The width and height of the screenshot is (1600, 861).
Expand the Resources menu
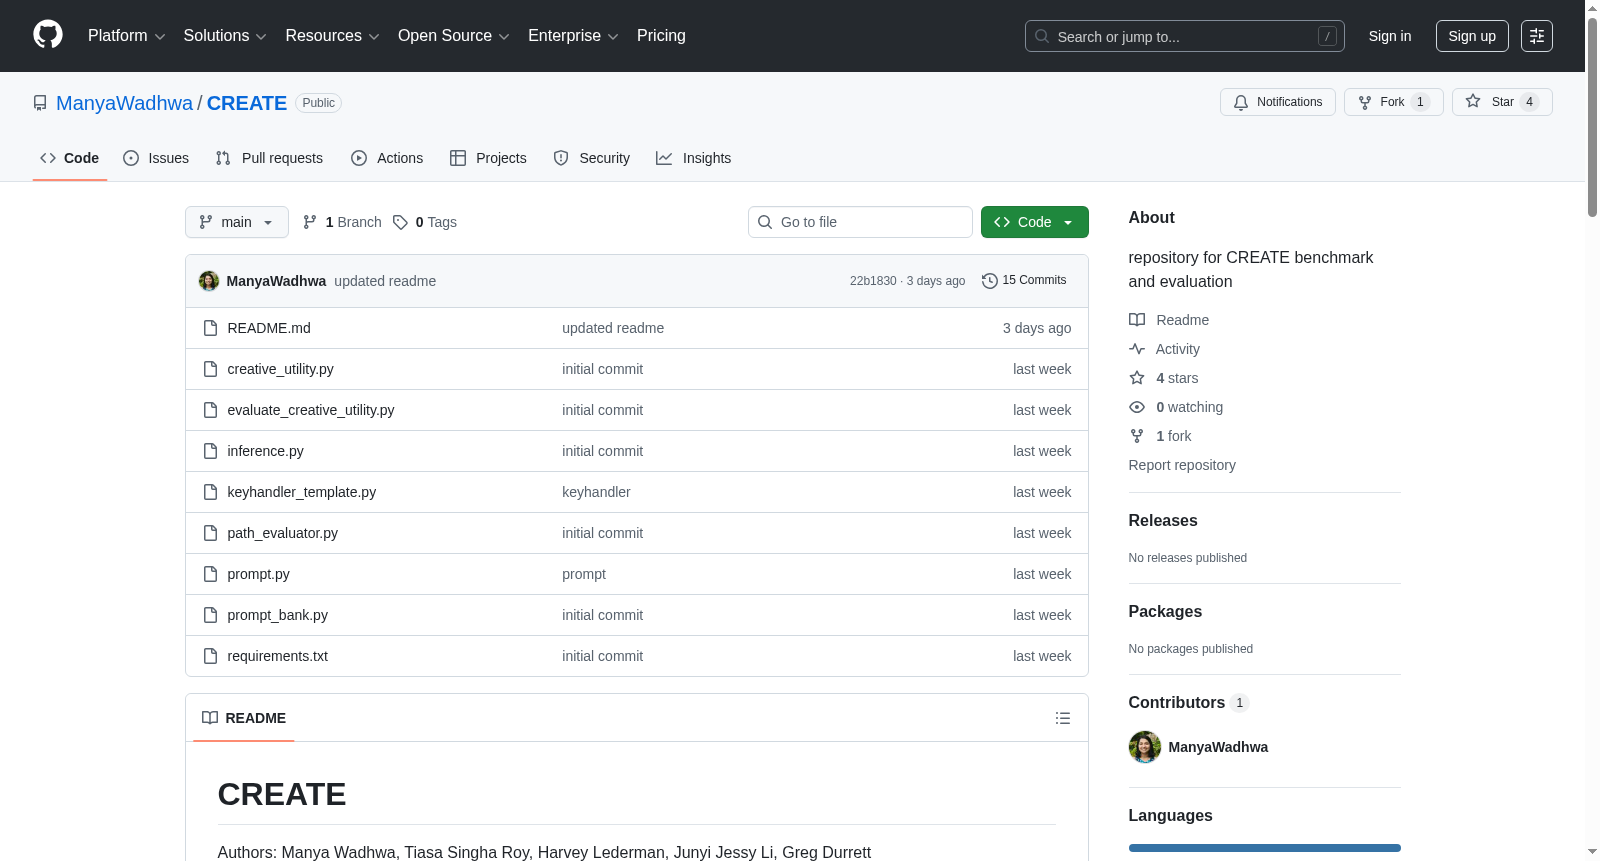(332, 36)
